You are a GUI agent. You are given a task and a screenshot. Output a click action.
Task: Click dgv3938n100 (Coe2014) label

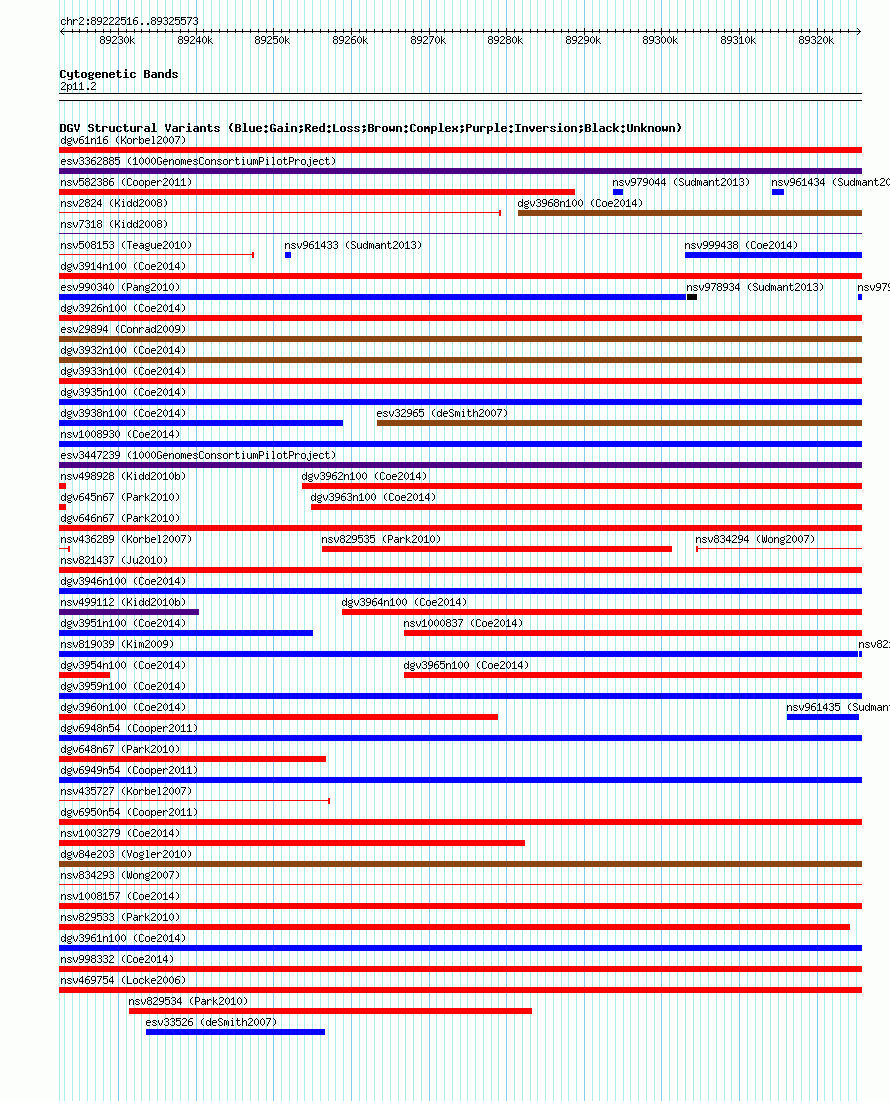(124, 414)
